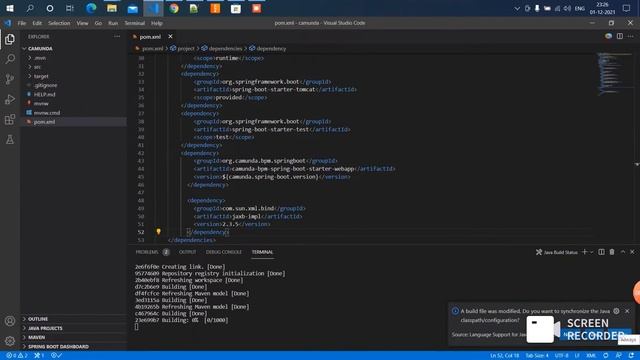
Task: Expand the src folder
Action: 37,67
